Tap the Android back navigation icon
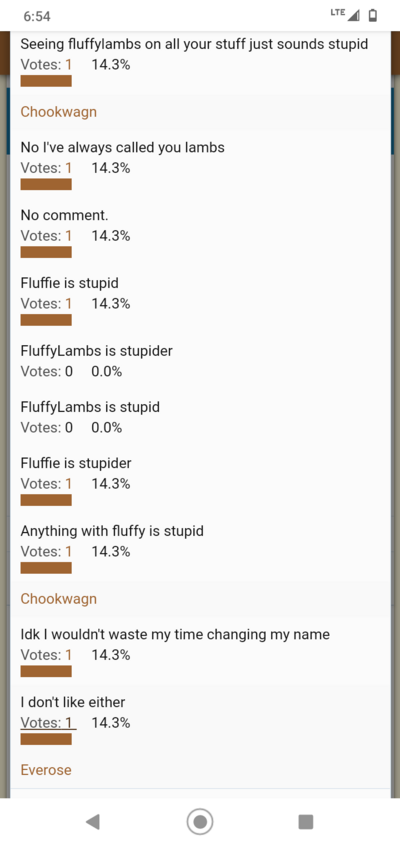This screenshot has height=845, width=400. click(x=93, y=821)
